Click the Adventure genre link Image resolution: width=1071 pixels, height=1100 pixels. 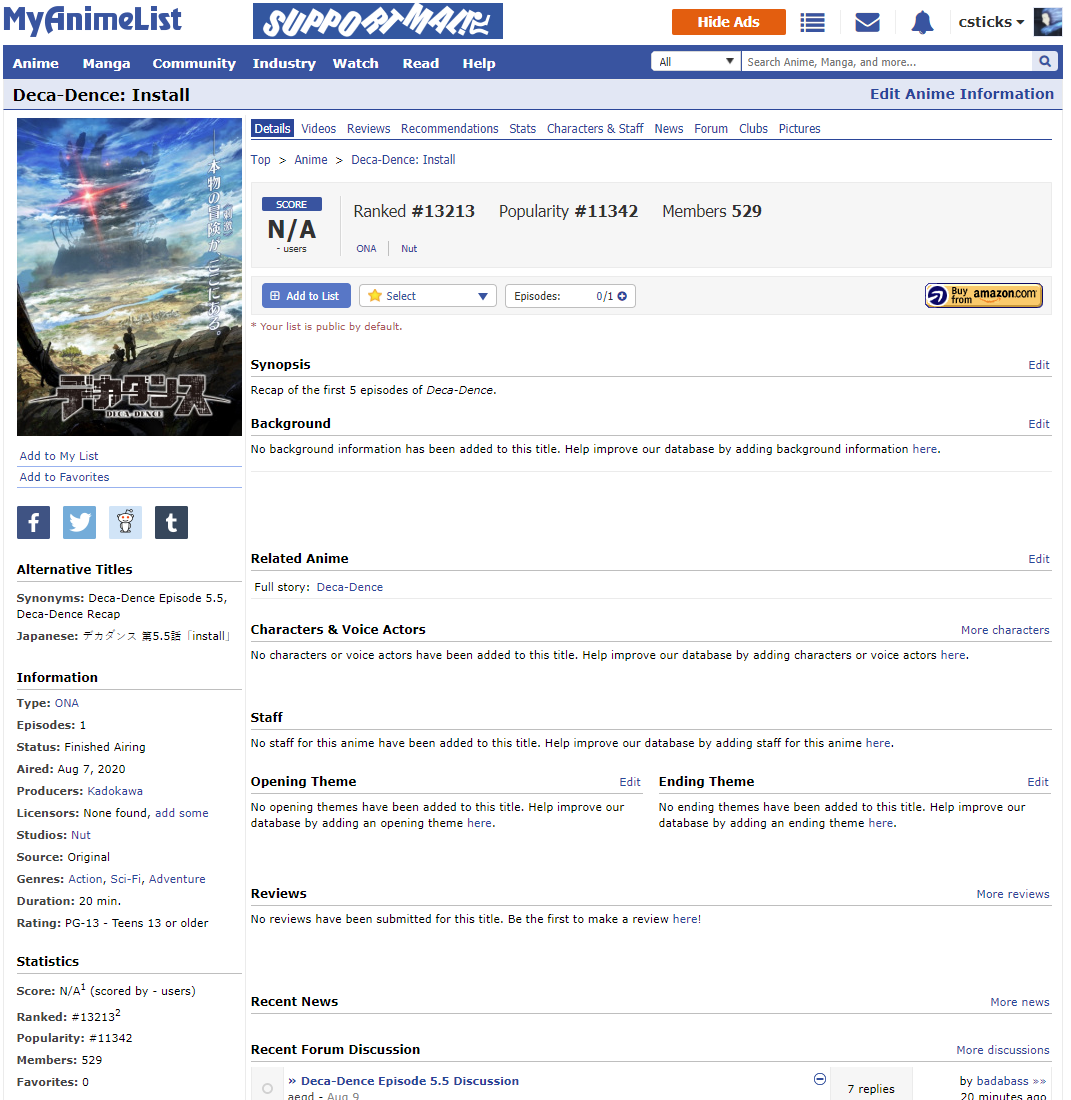pyautogui.click(x=177, y=879)
